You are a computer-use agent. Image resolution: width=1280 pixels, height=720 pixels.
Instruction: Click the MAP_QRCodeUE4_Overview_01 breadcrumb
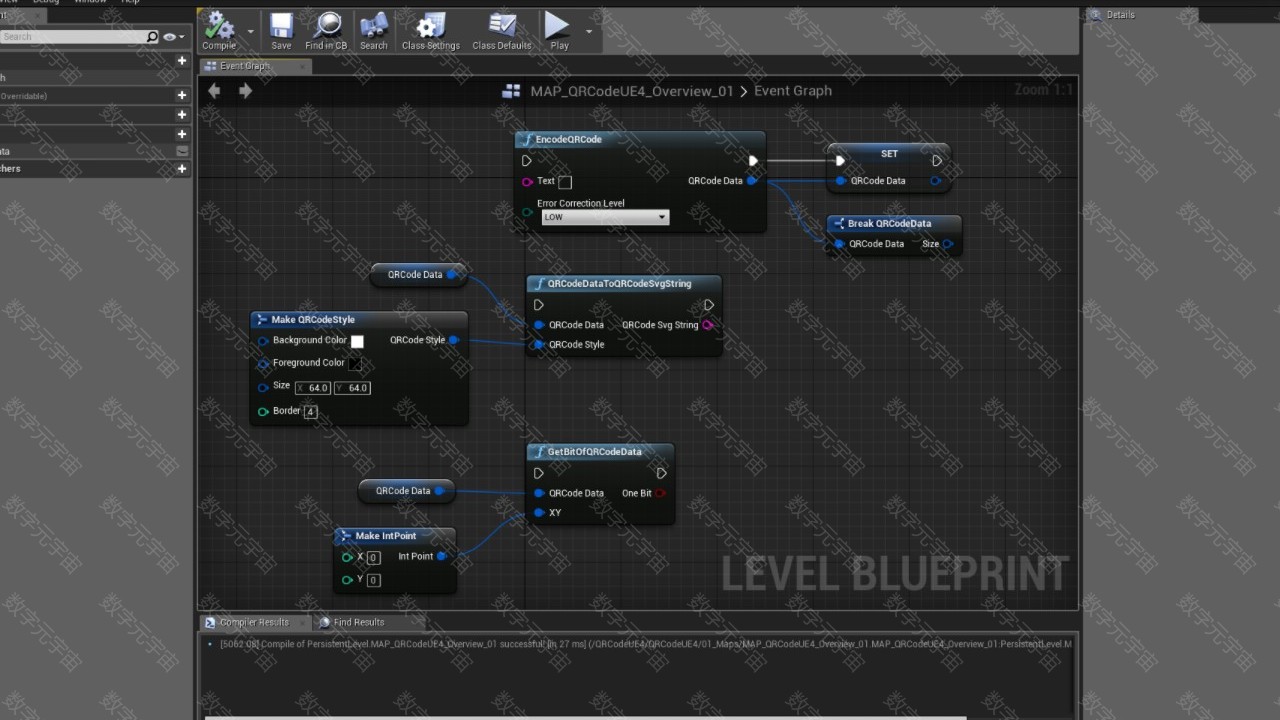(632, 91)
